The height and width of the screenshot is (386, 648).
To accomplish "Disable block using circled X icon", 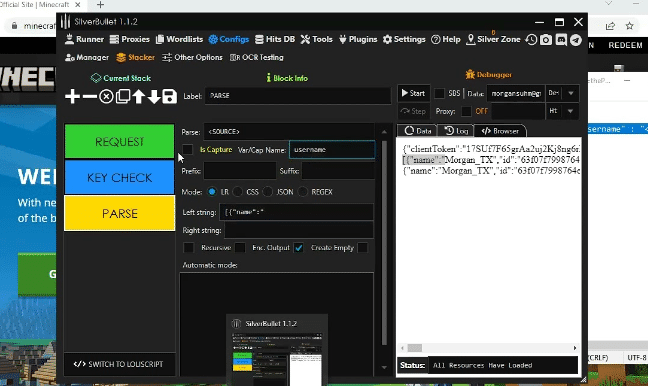I will pos(106,97).
